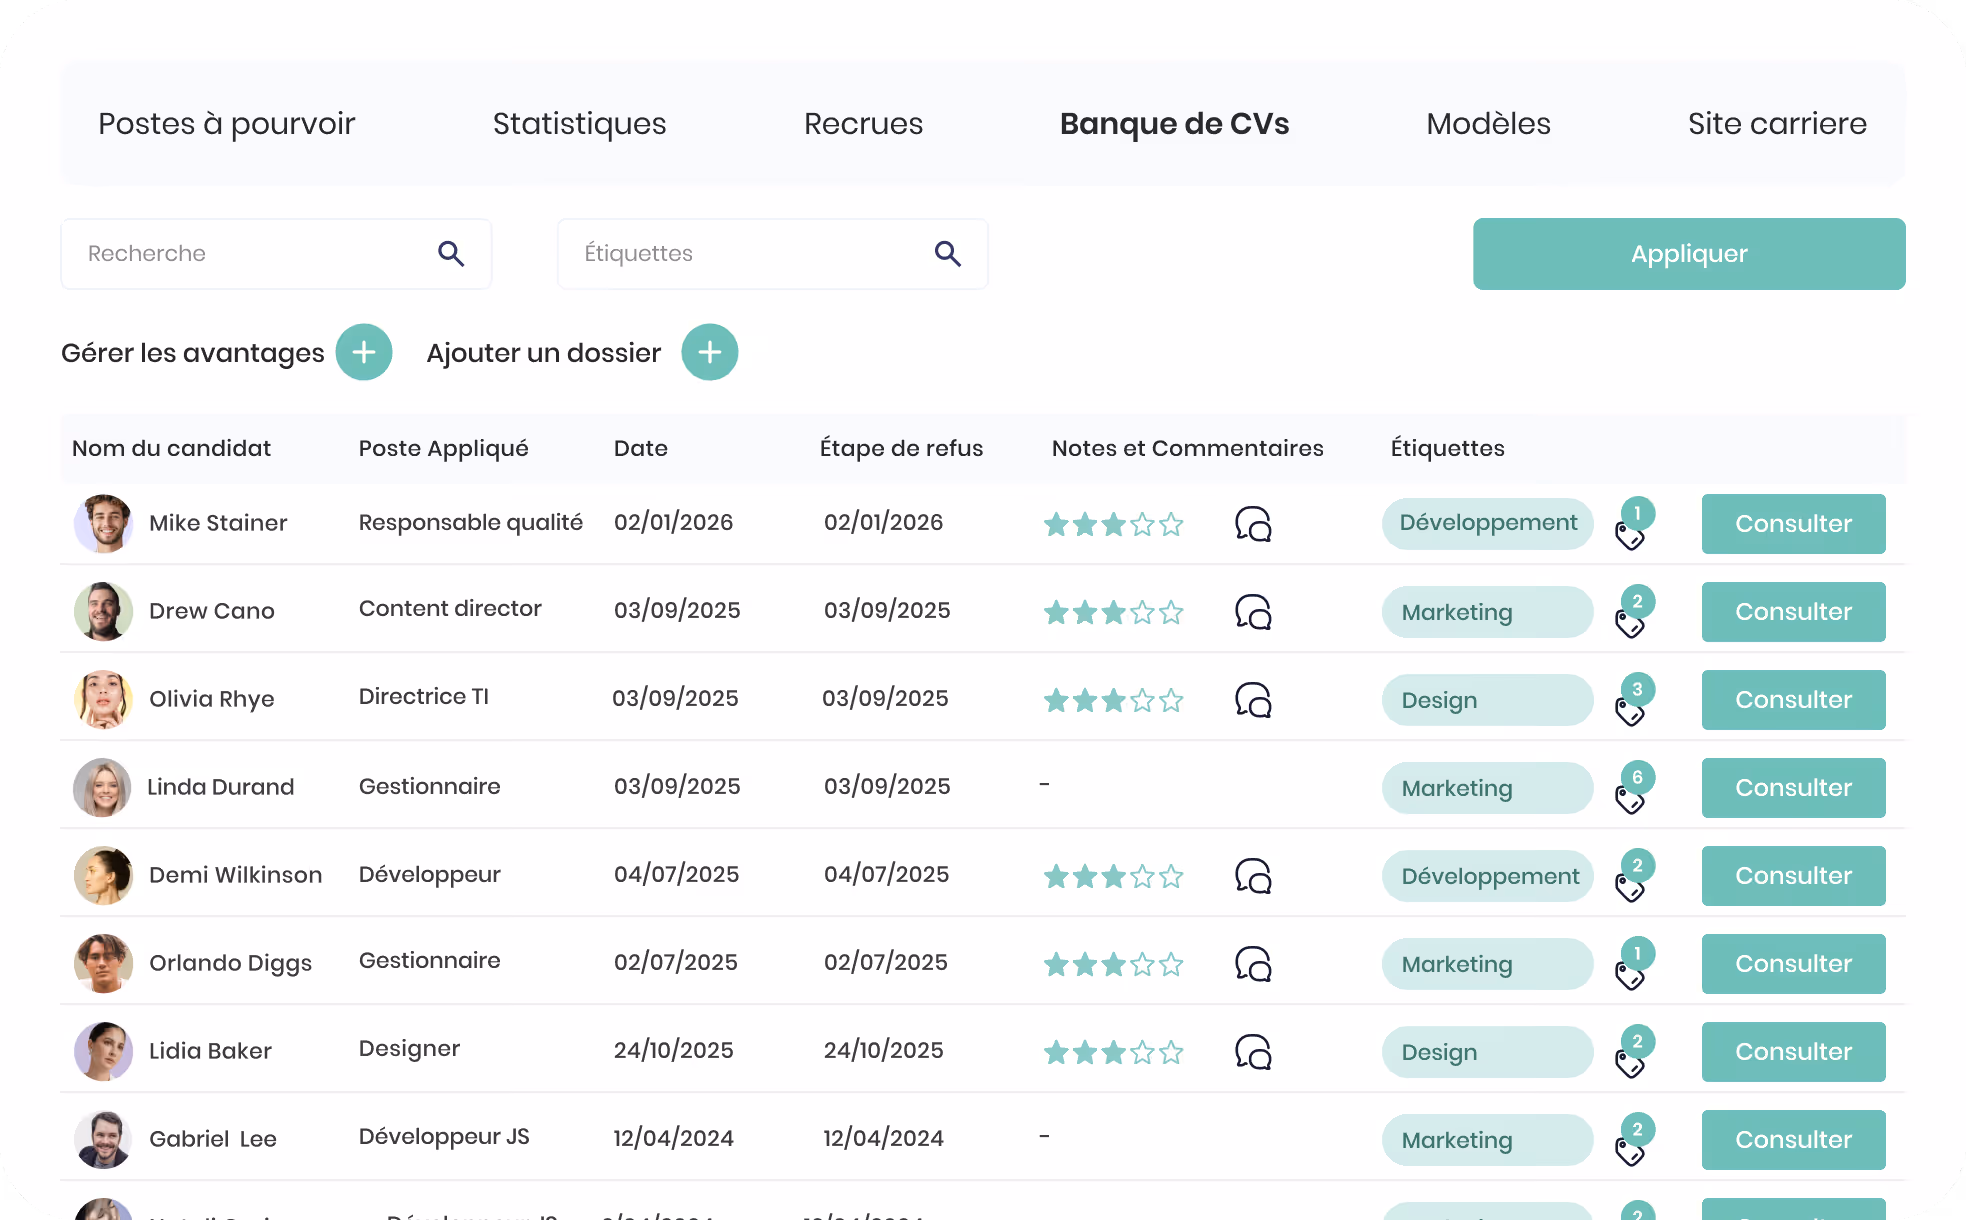
Task: Click the star rating for Orlando Diggs
Action: coord(1114,964)
